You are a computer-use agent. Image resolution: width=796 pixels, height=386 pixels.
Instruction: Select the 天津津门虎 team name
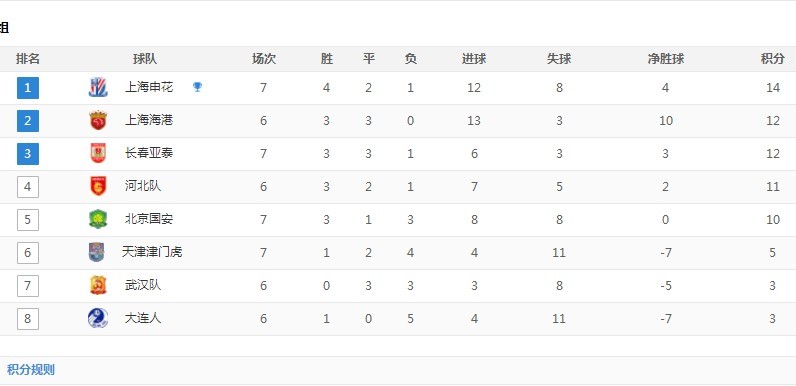click(x=152, y=252)
